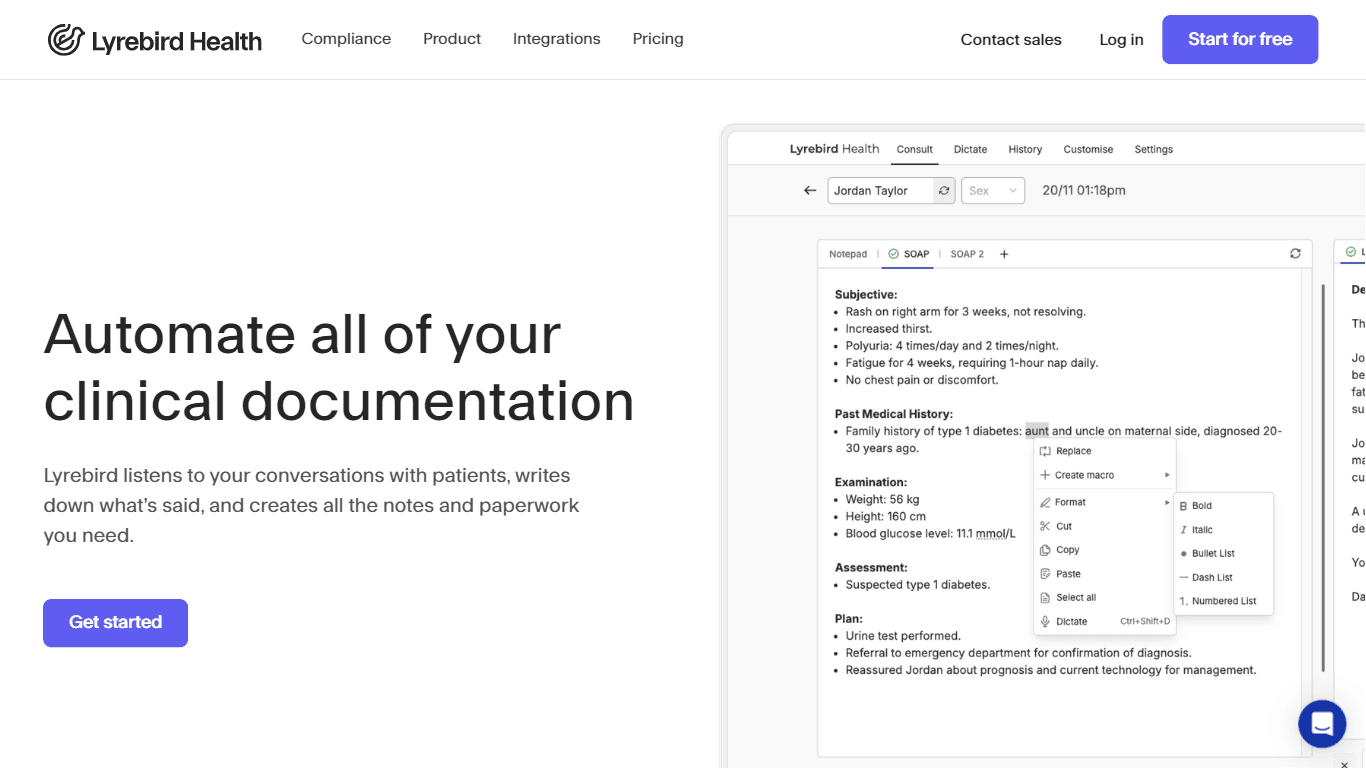Viewport: 1366px width, 768px height.
Task: Click the Start for free button
Action: pyautogui.click(x=1240, y=39)
